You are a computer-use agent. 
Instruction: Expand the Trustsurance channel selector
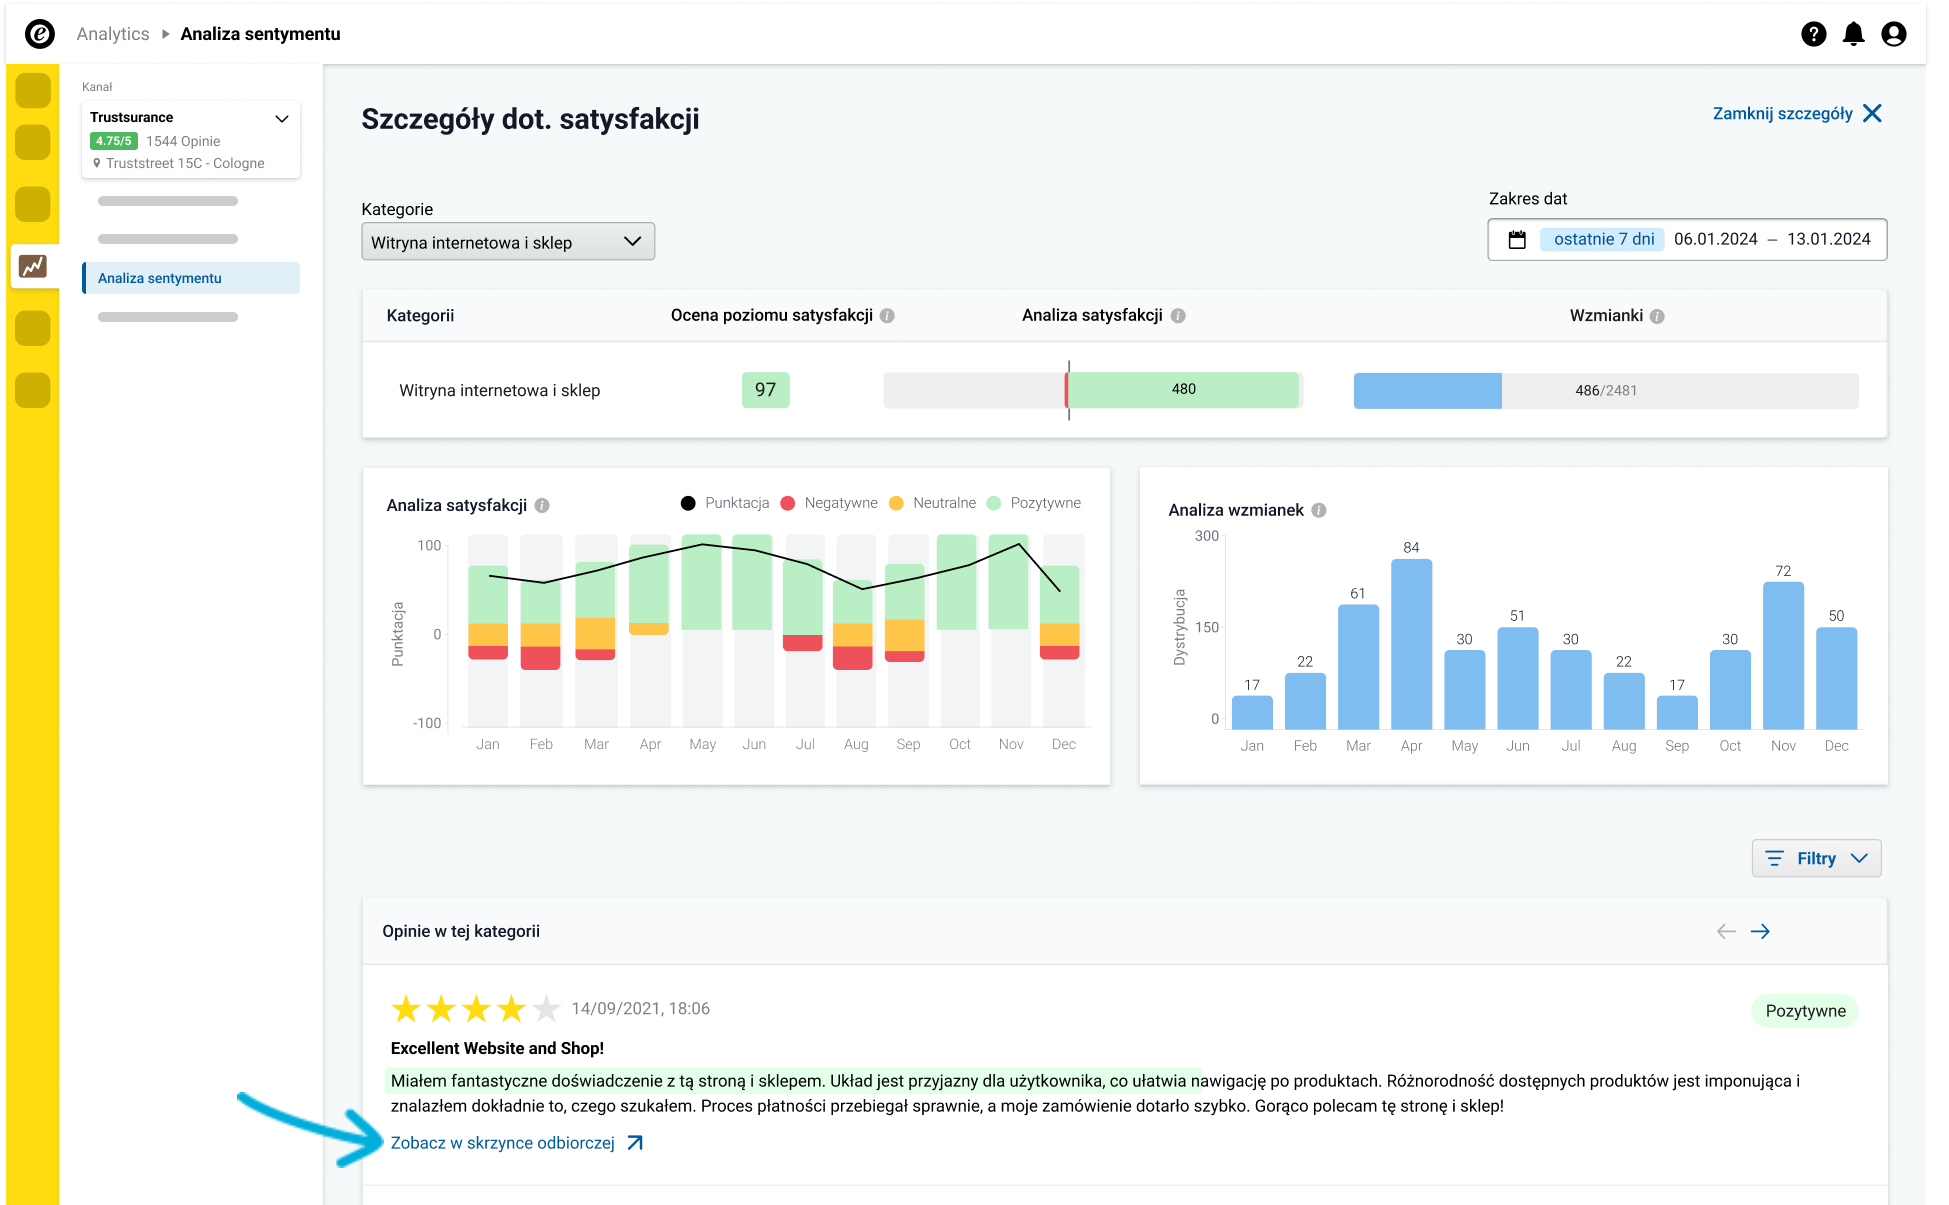coord(281,118)
